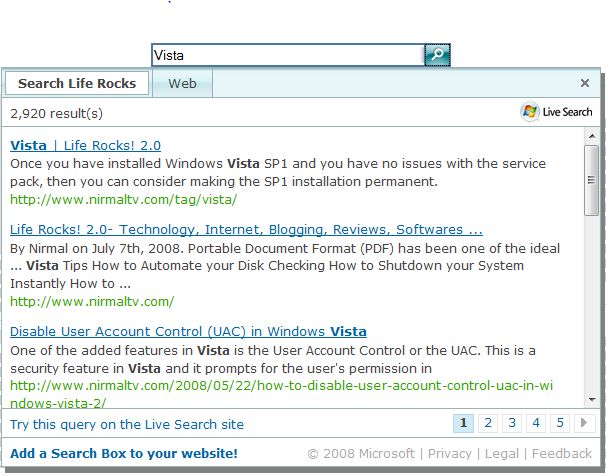The height and width of the screenshot is (476, 606).
Task: Click the Live Search logo
Action: (556, 112)
